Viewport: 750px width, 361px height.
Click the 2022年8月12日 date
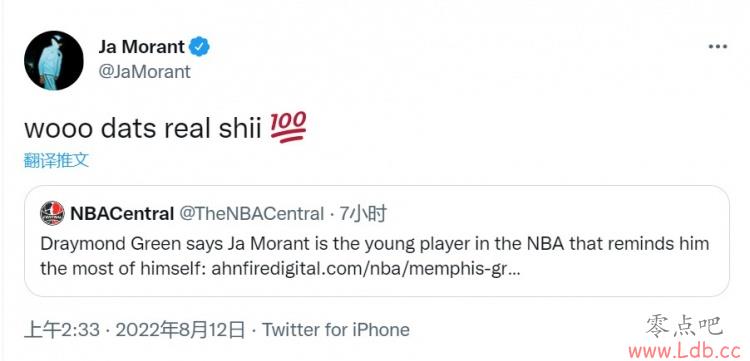click(180, 330)
